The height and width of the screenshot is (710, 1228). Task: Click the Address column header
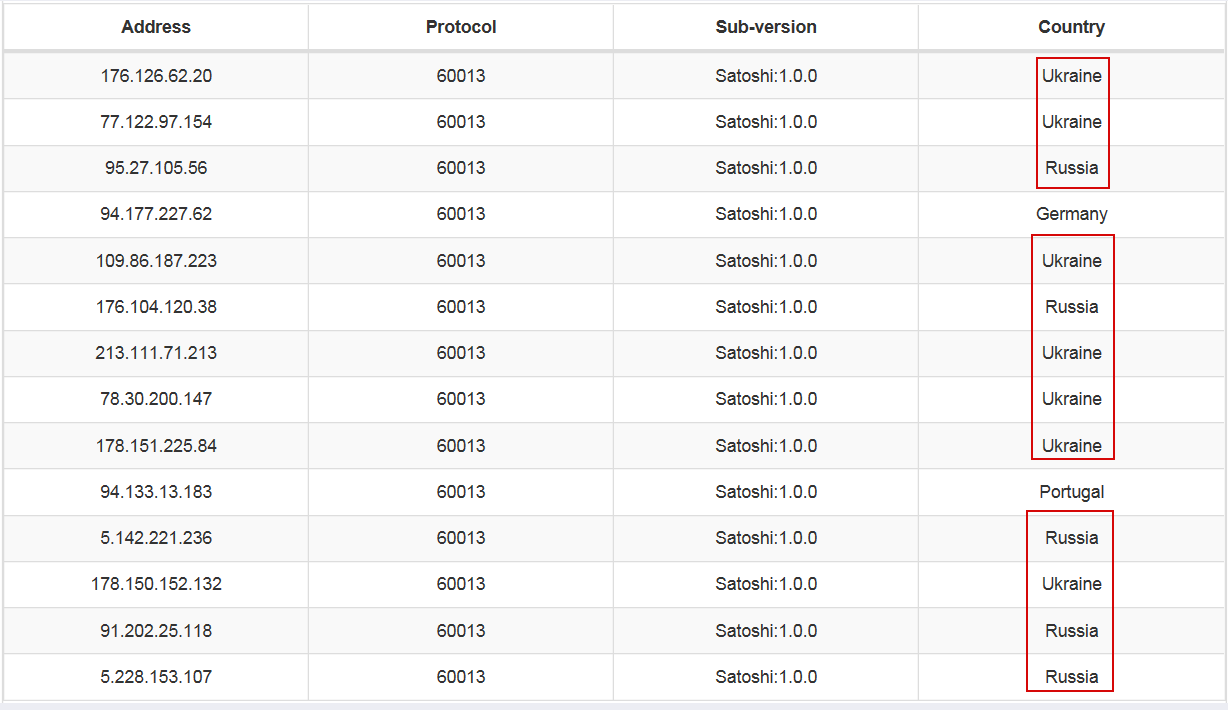click(x=156, y=27)
